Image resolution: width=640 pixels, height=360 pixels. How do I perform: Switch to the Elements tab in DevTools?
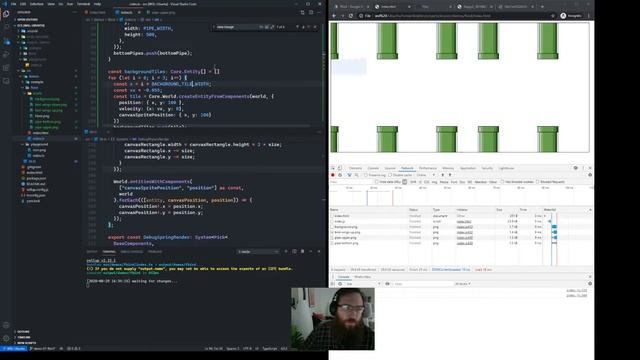click(355, 168)
